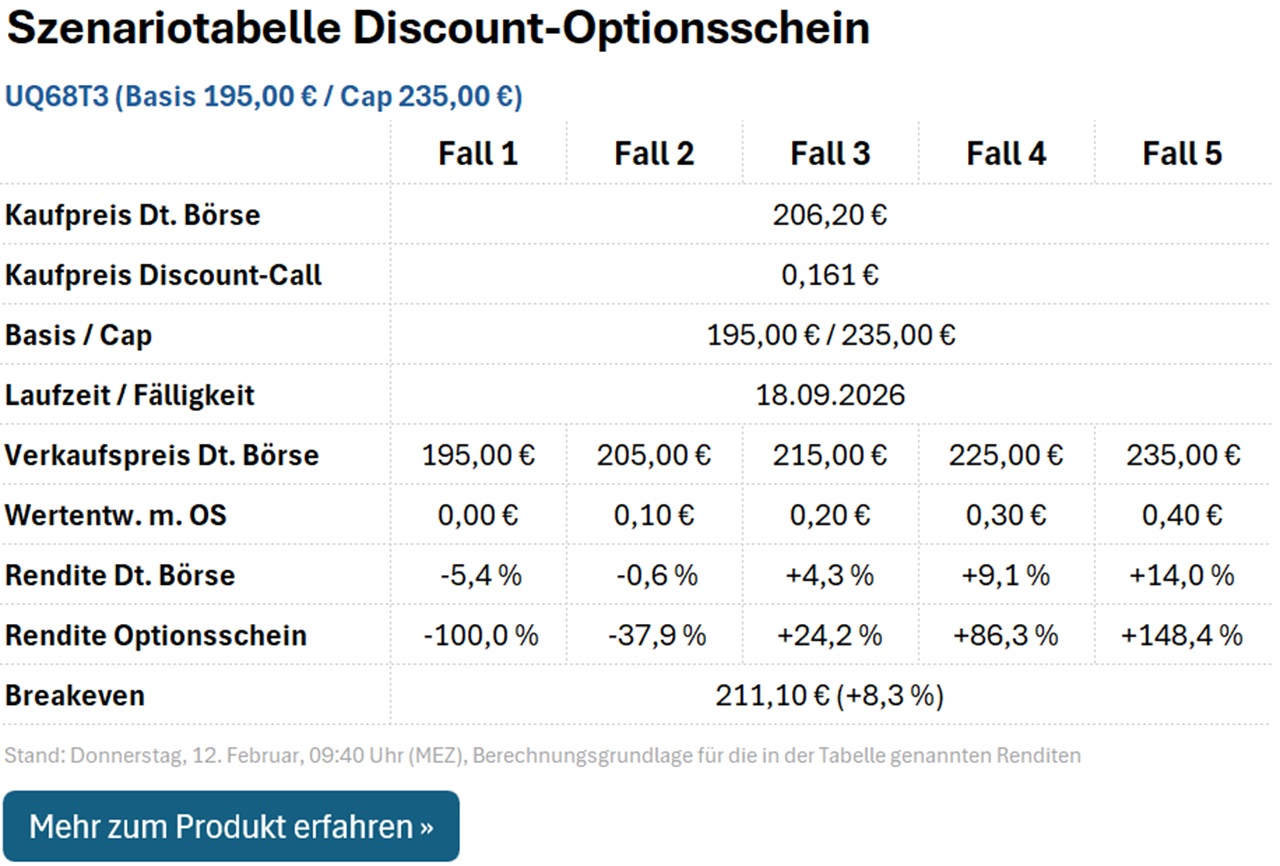Click the +148,4 % return in Fall 5
Image resolution: width=1280 pixels, height=866 pixels.
1182,634
